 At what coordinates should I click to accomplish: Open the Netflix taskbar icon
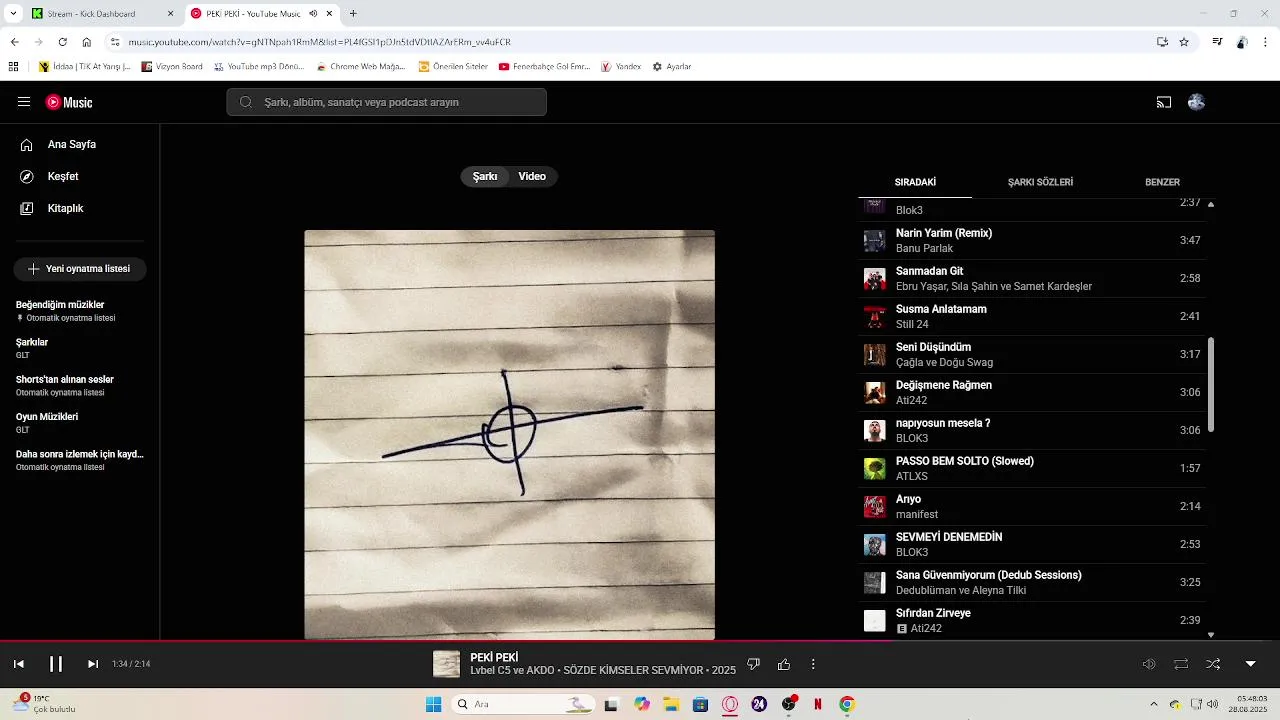coord(818,704)
